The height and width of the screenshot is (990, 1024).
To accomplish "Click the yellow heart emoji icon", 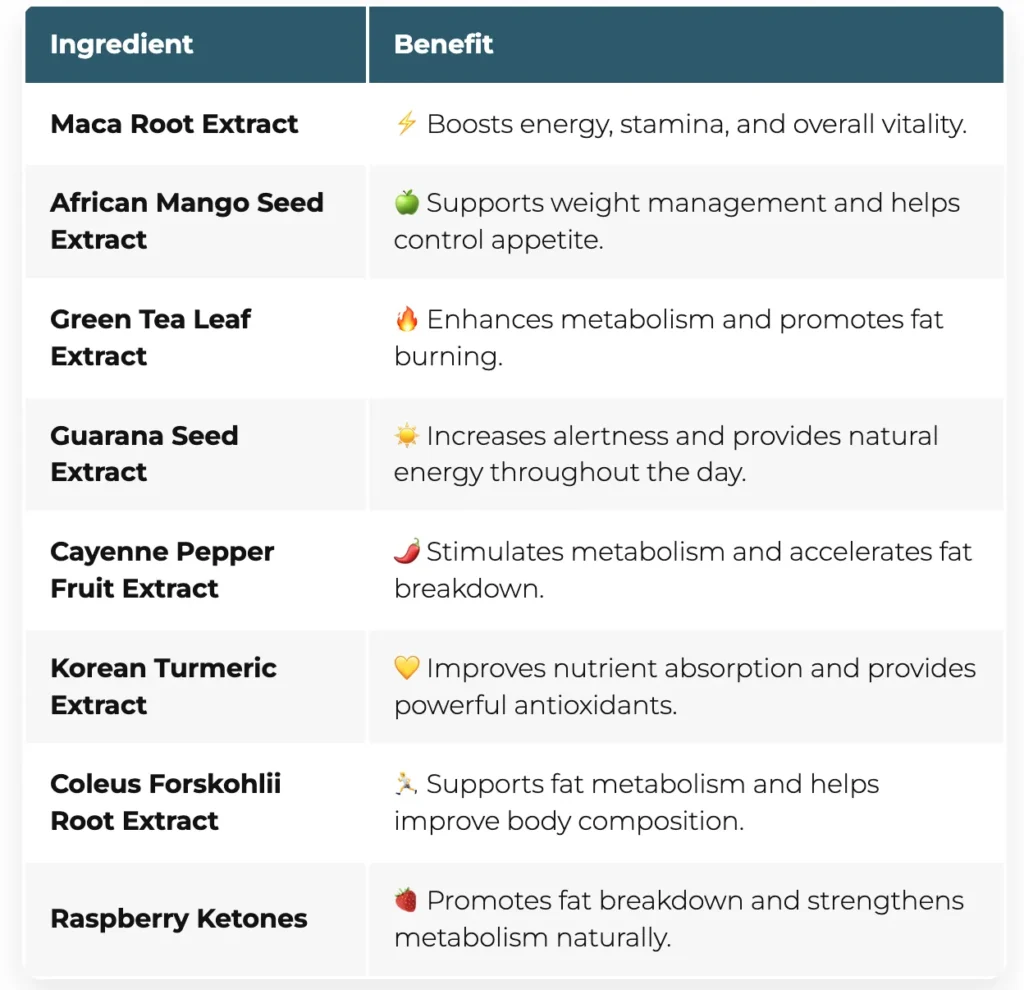I will coord(406,668).
